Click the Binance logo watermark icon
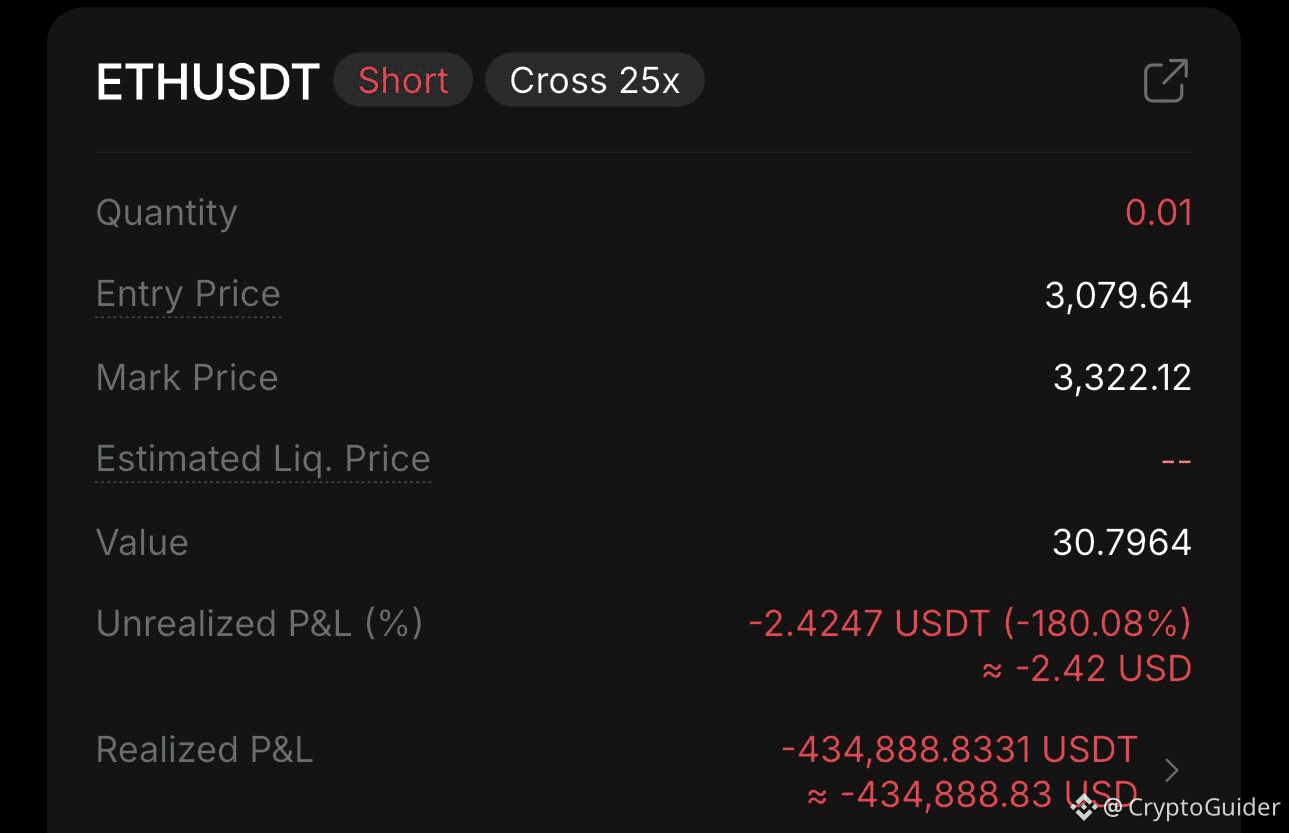 coord(1085,807)
